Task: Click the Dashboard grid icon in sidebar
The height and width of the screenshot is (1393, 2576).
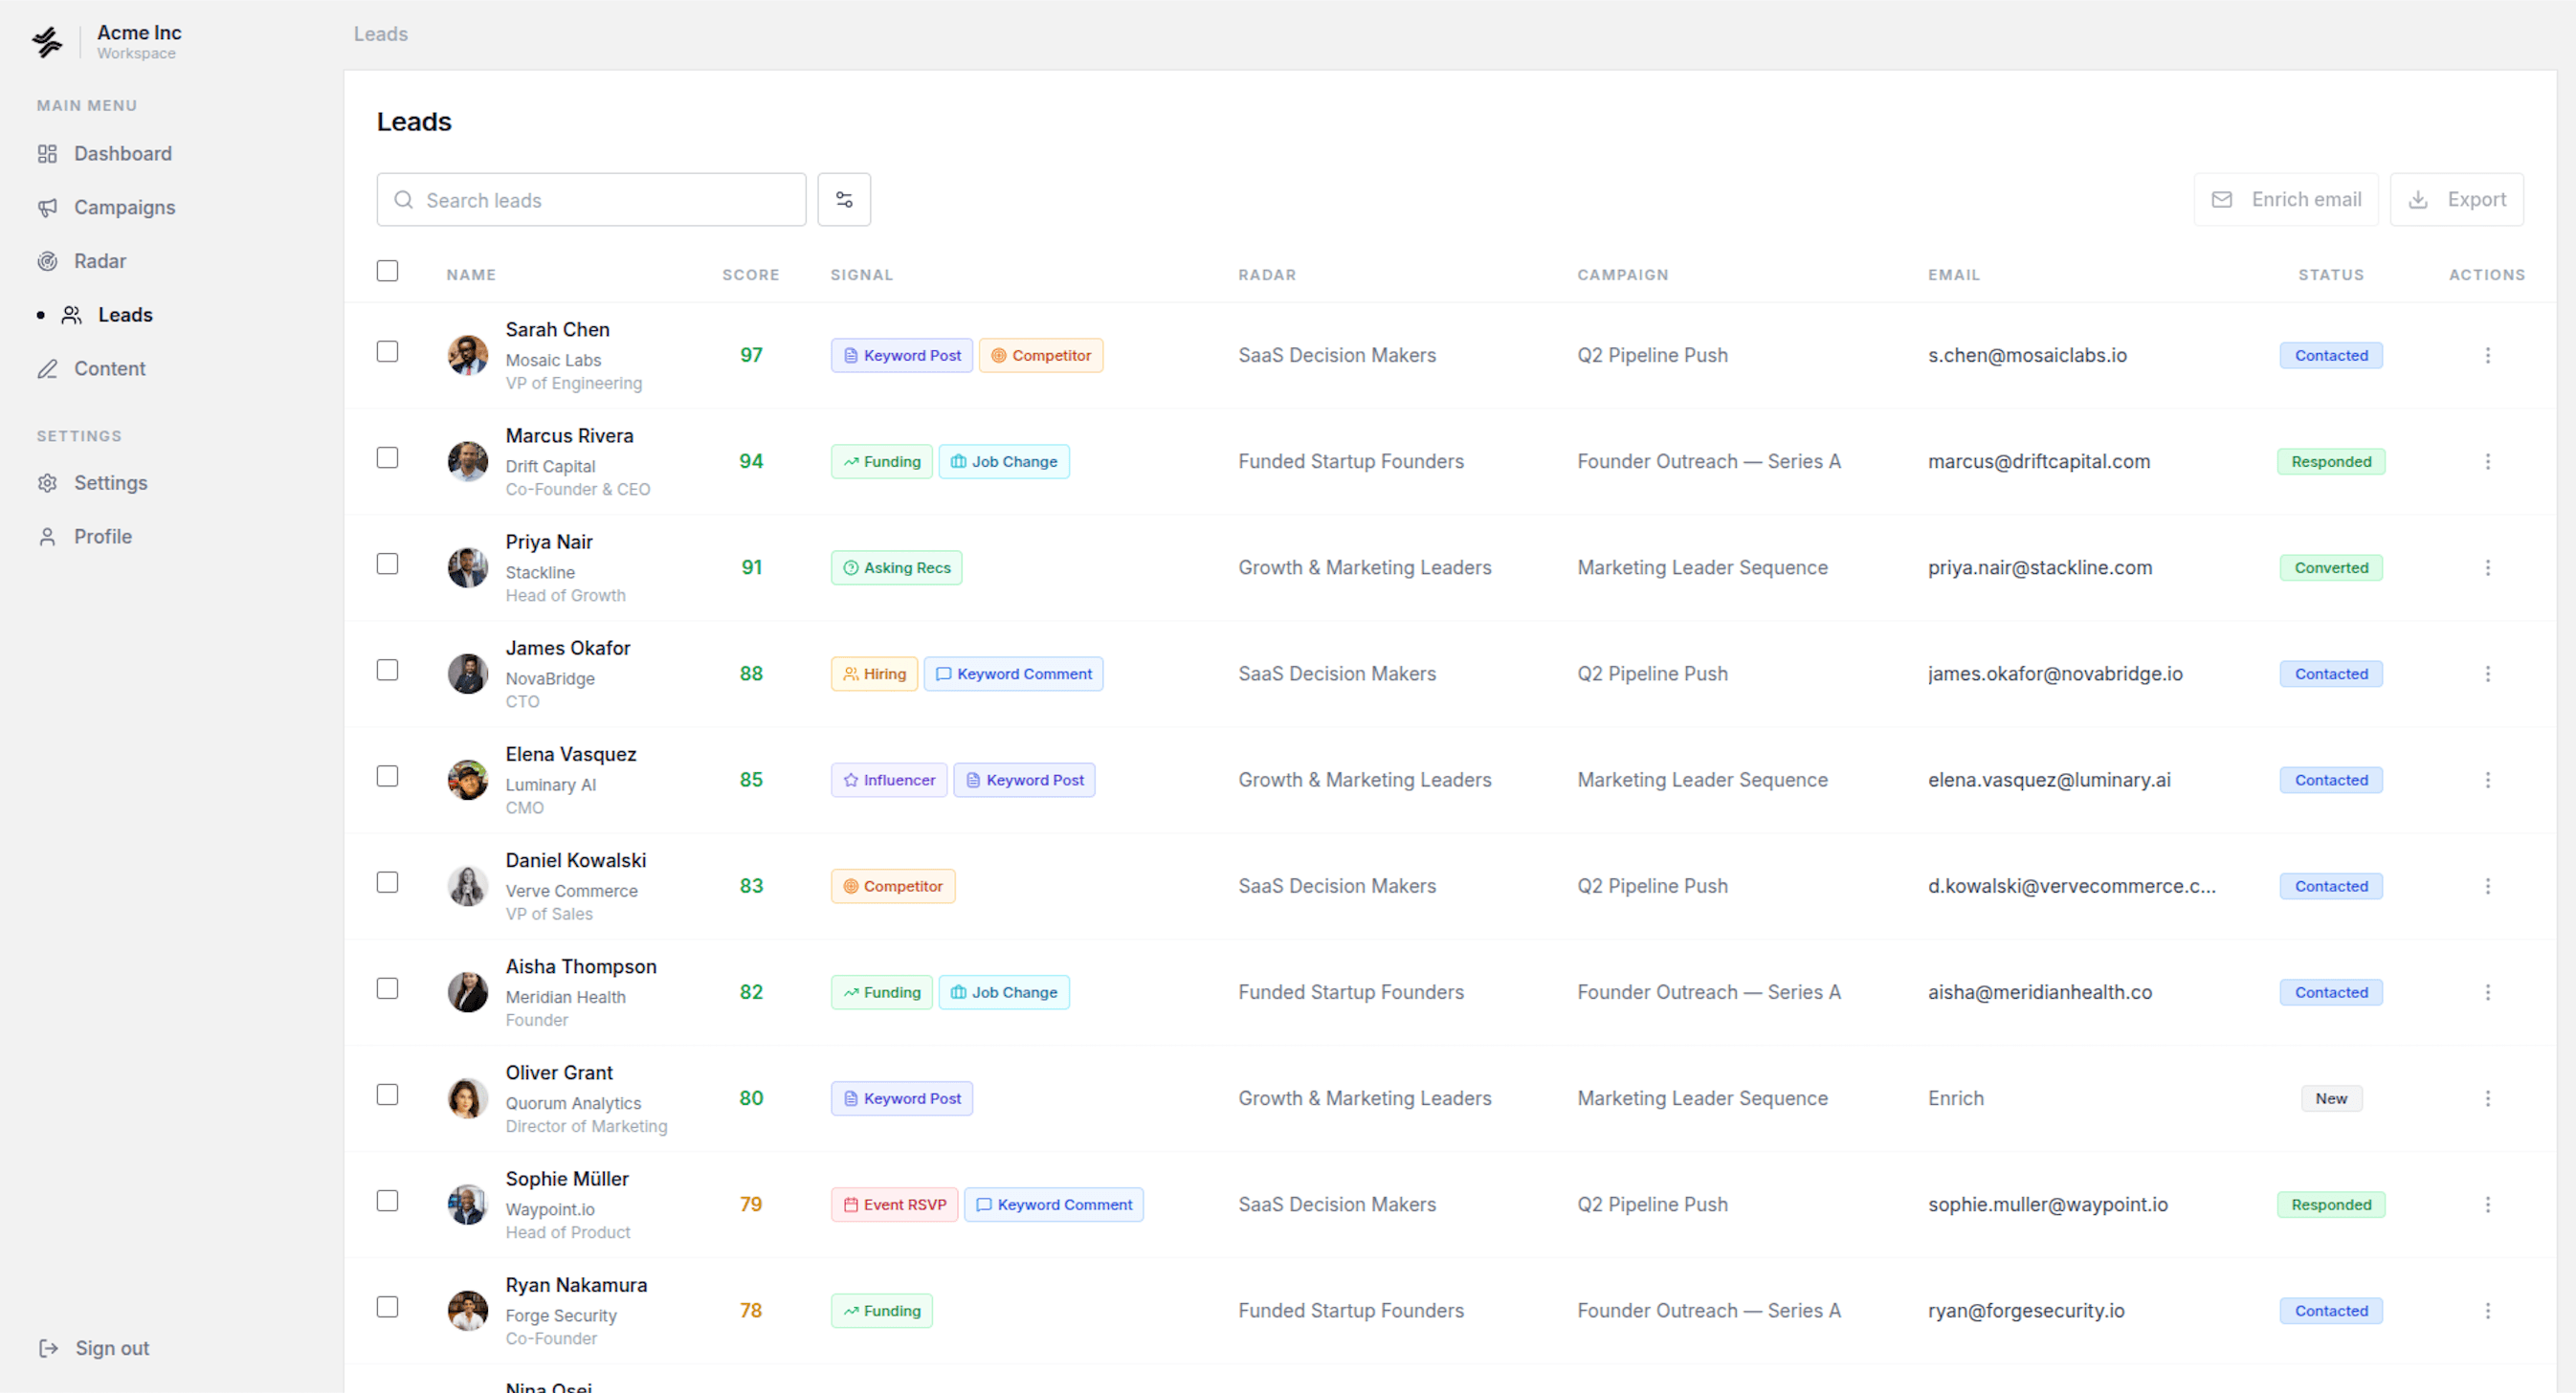Action: [x=47, y=154]
